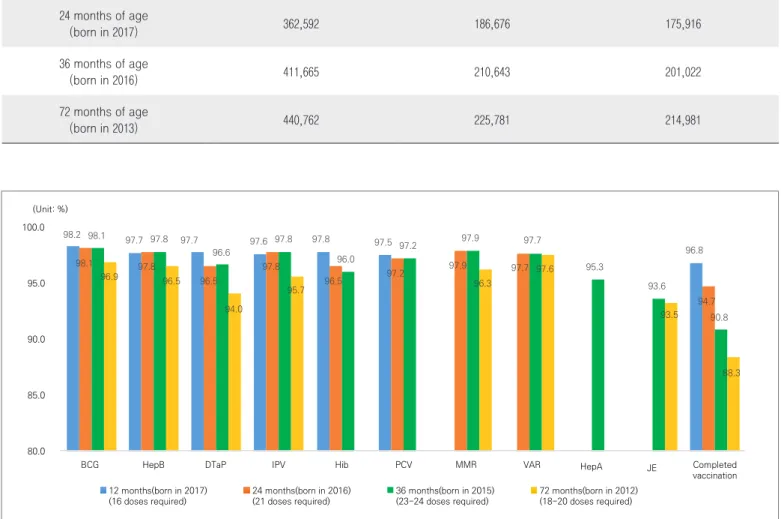Click the 97.5 data label above PCV
The height and width of the screenshot is (519, 781).
[x=383, y=242]
